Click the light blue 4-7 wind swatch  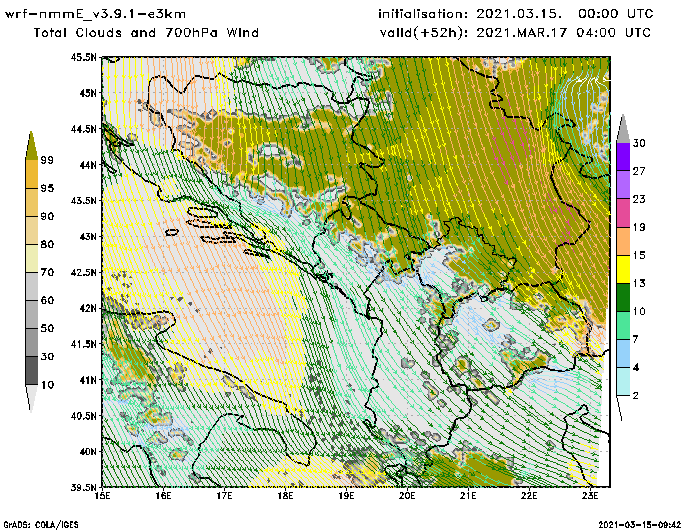pos(623,354)
